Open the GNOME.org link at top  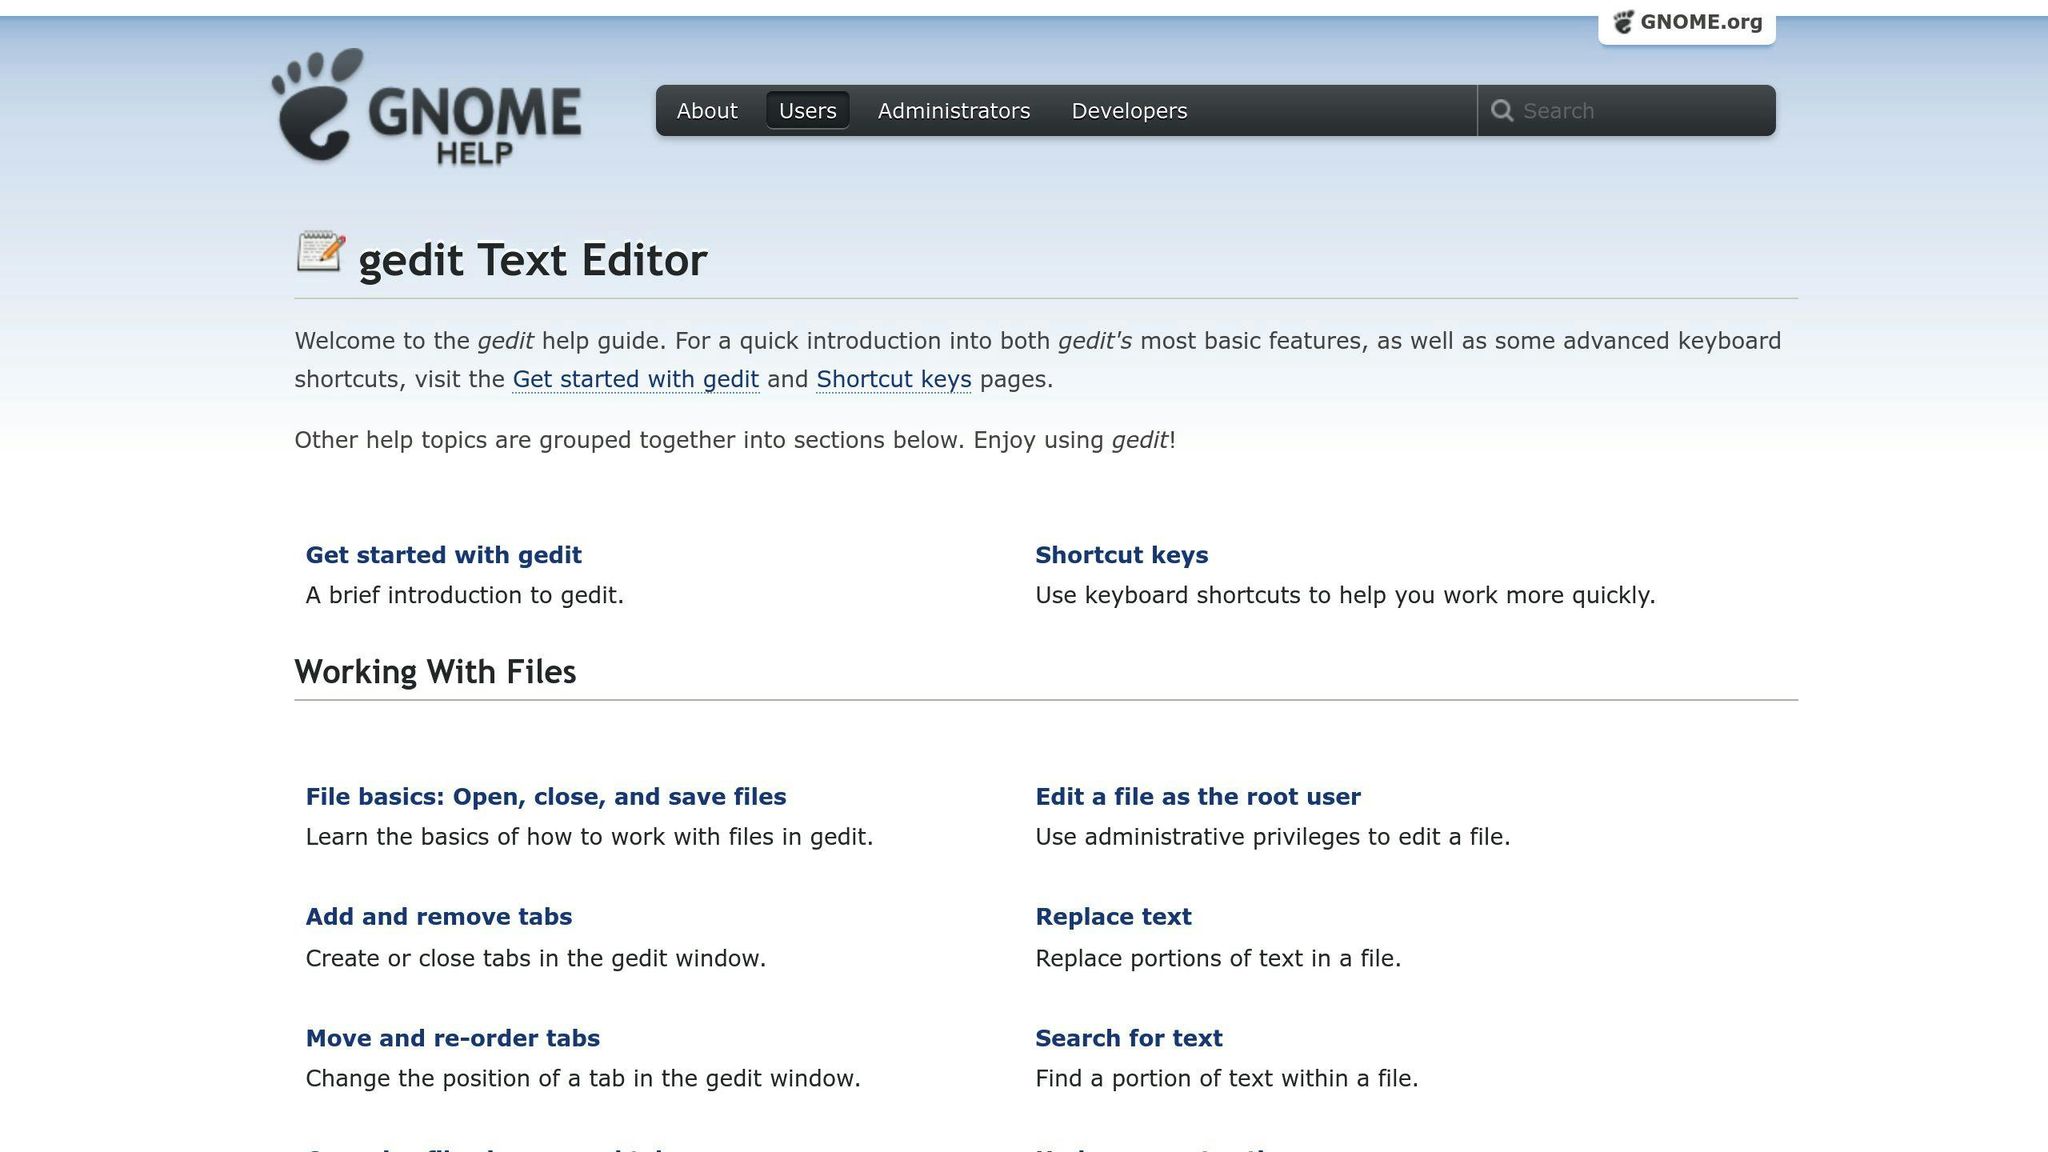[x=1687, y=22]
